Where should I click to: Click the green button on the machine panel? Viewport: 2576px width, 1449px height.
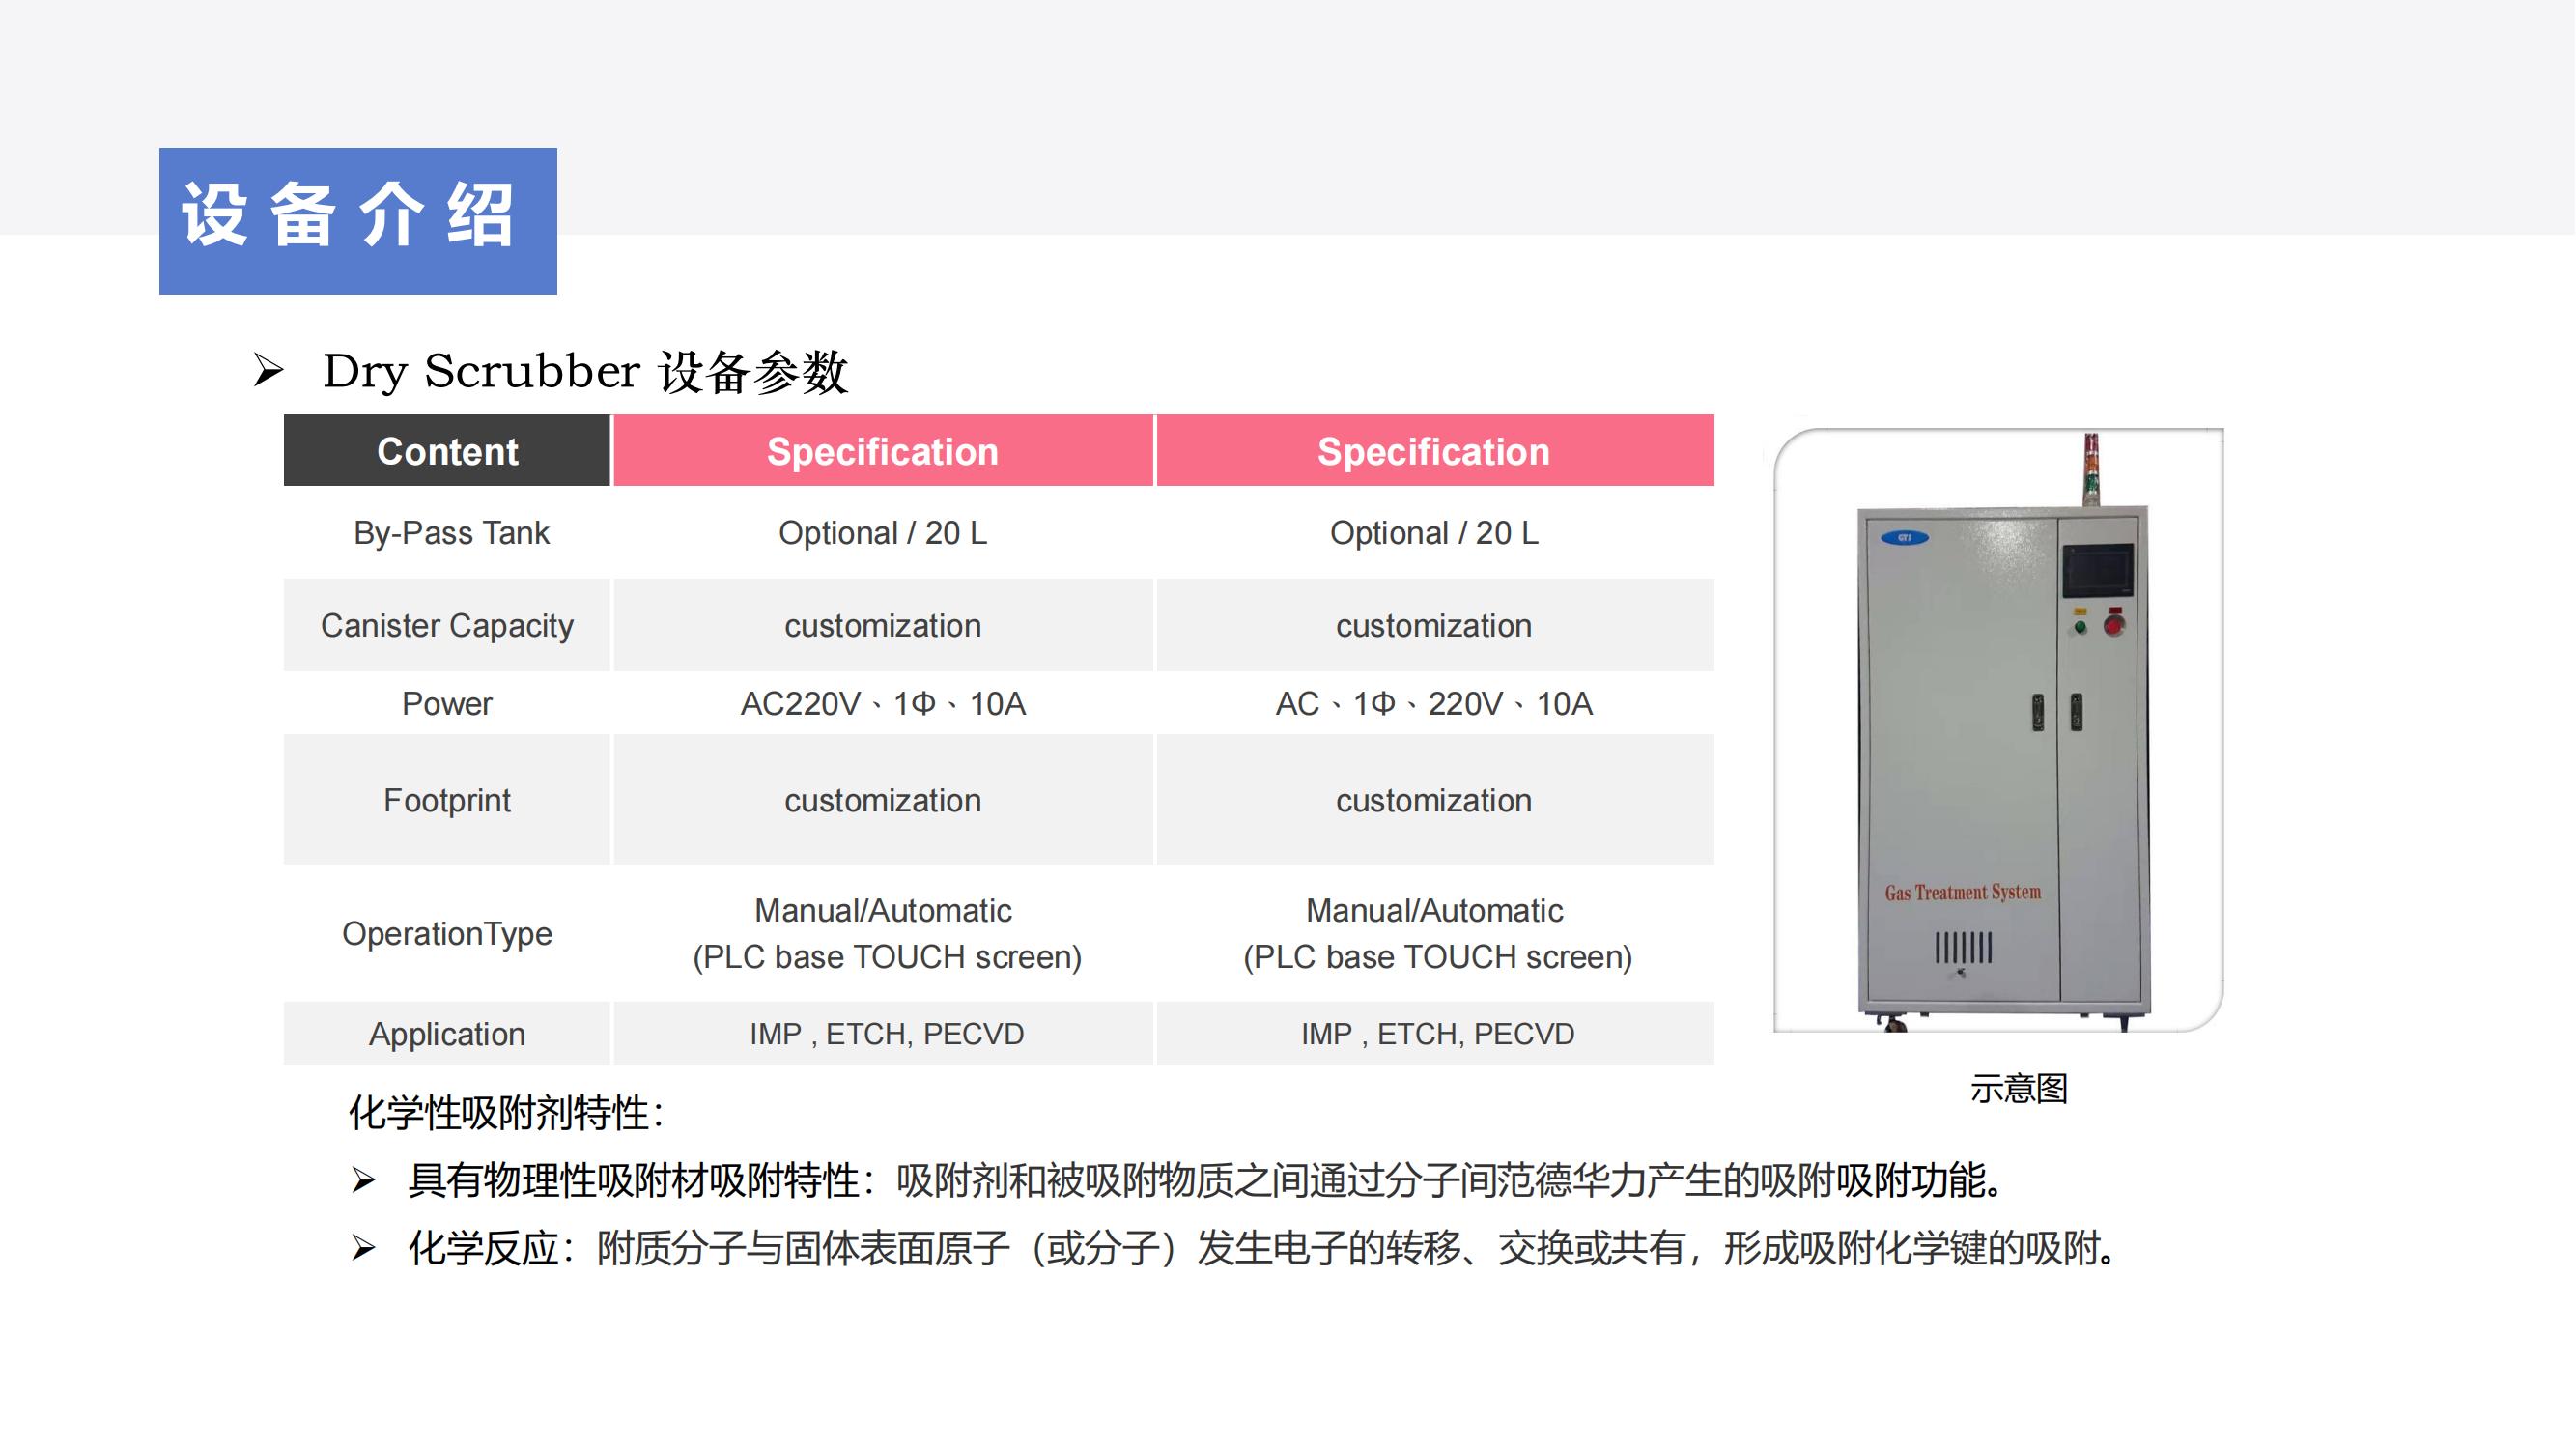click(x=2081, y=628)
